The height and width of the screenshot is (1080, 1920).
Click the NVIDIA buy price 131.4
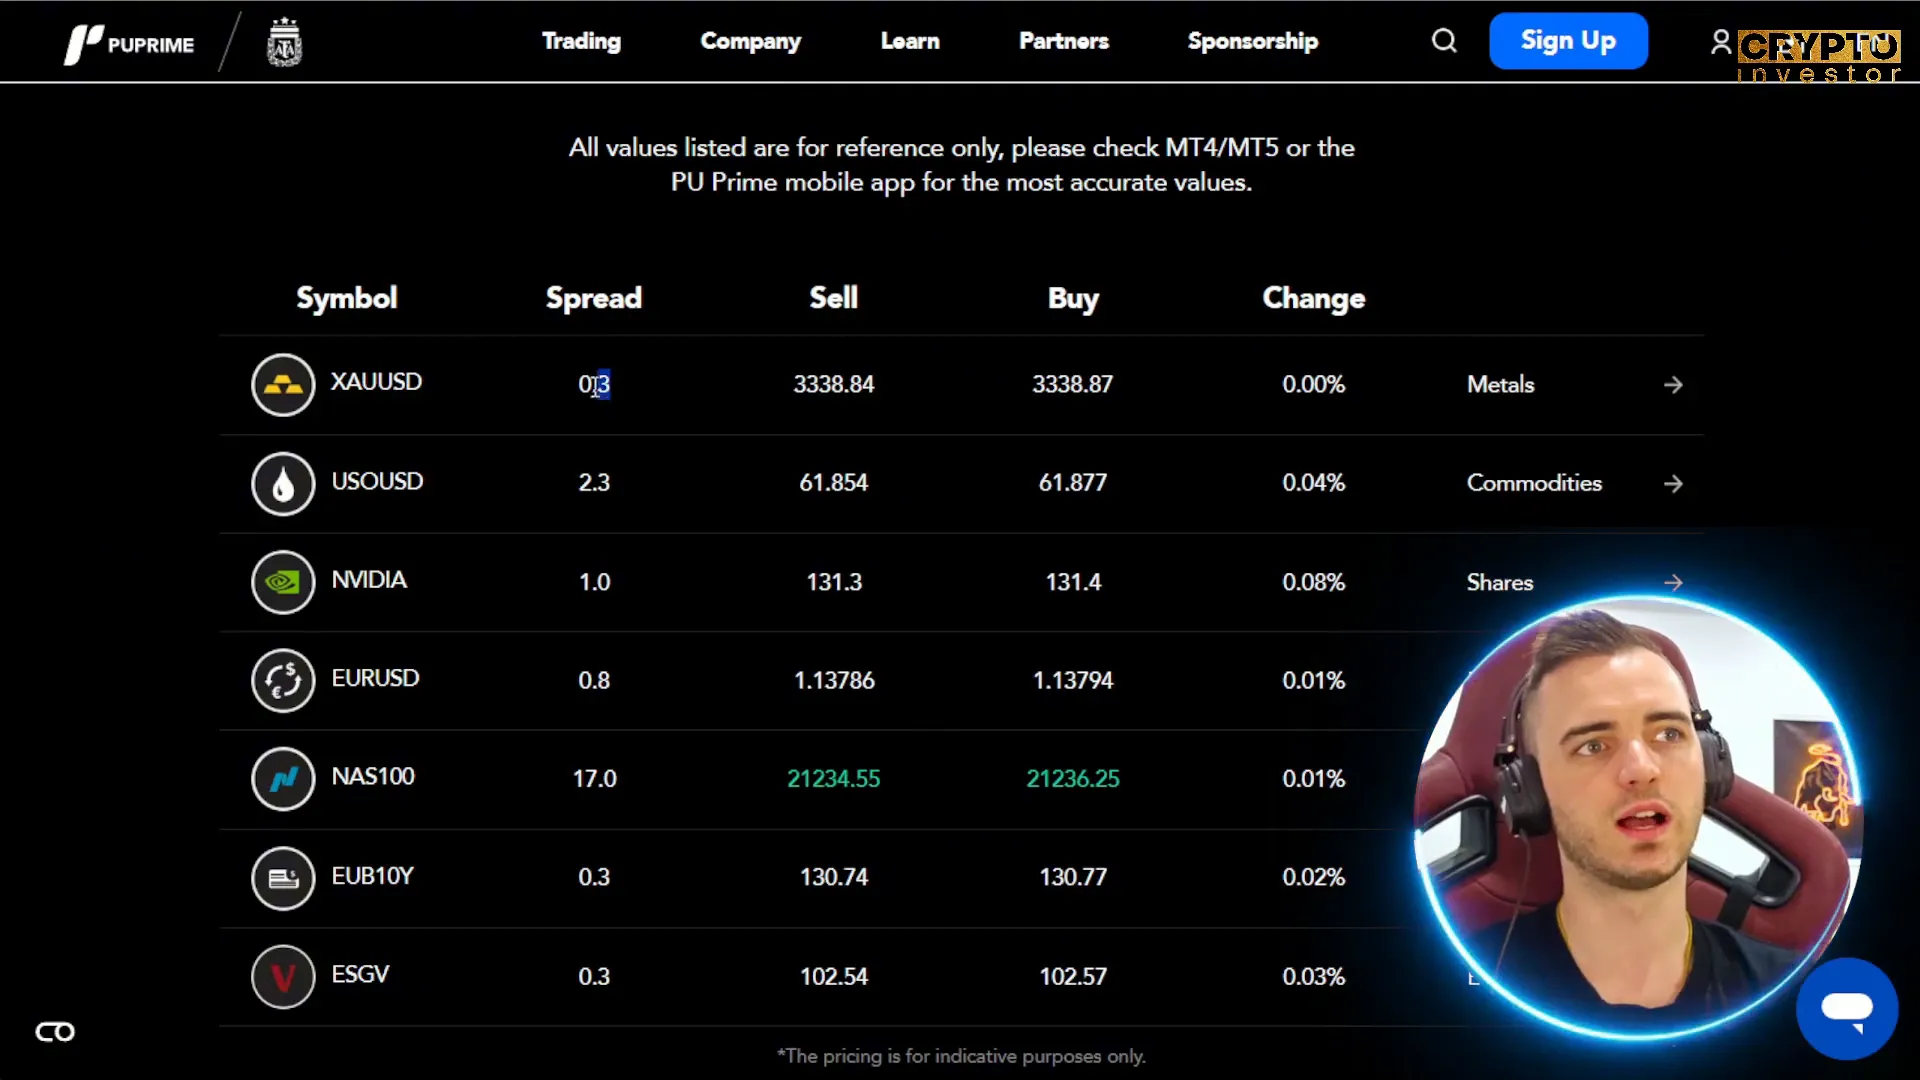coord(1073,582)
